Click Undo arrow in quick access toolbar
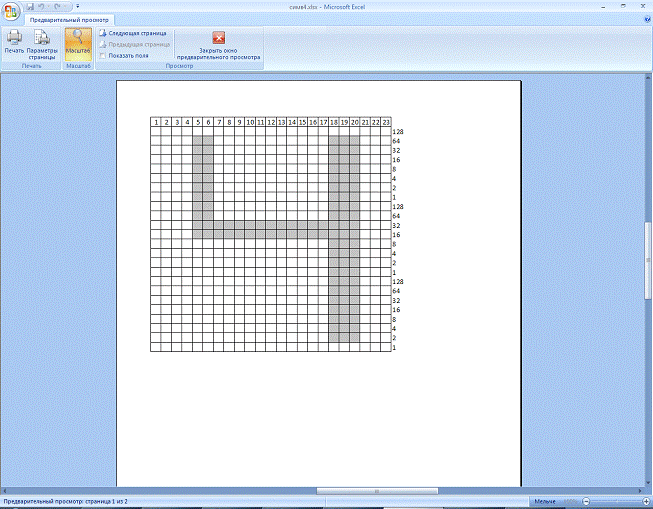Viewport: 653px width, 509px height. pos(43,6)
